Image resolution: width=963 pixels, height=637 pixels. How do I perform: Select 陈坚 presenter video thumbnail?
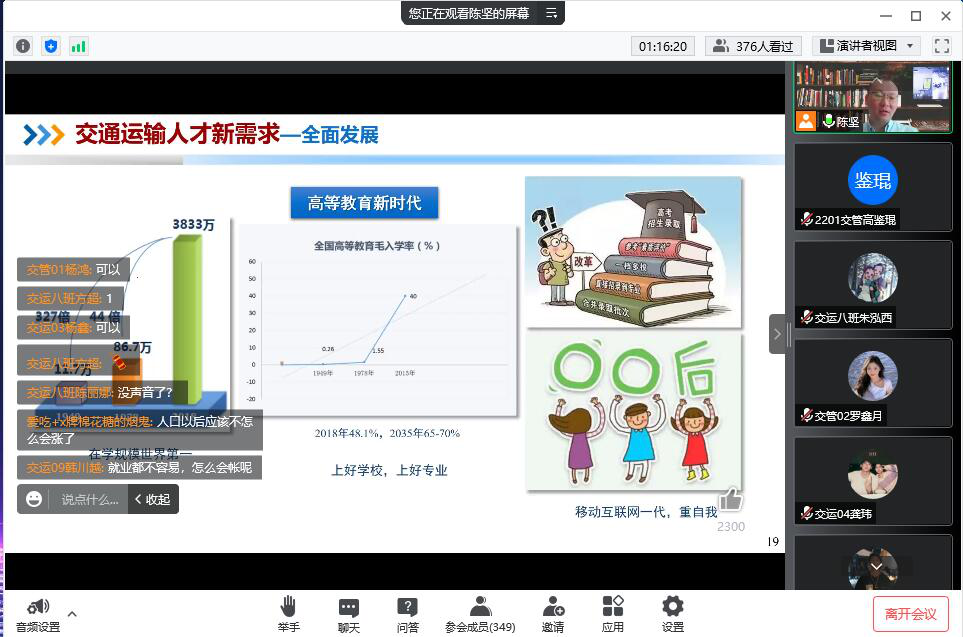(x=873, y=96)
